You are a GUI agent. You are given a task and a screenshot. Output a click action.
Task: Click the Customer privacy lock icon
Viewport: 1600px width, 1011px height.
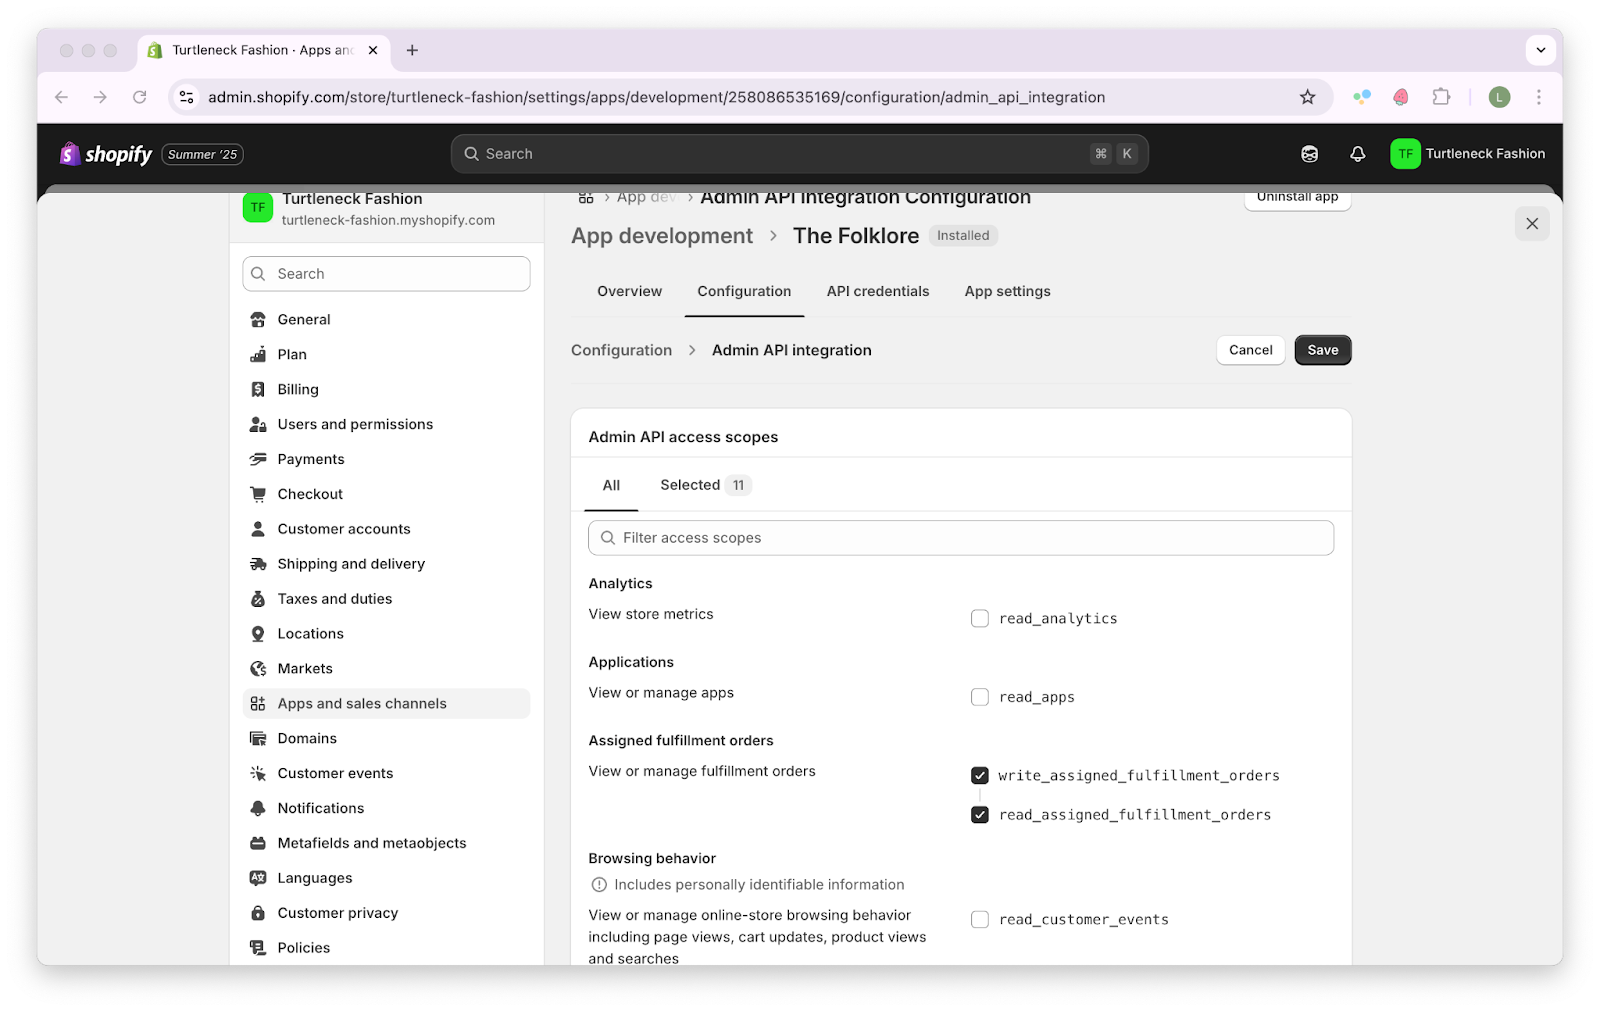[x=258, y=913]
